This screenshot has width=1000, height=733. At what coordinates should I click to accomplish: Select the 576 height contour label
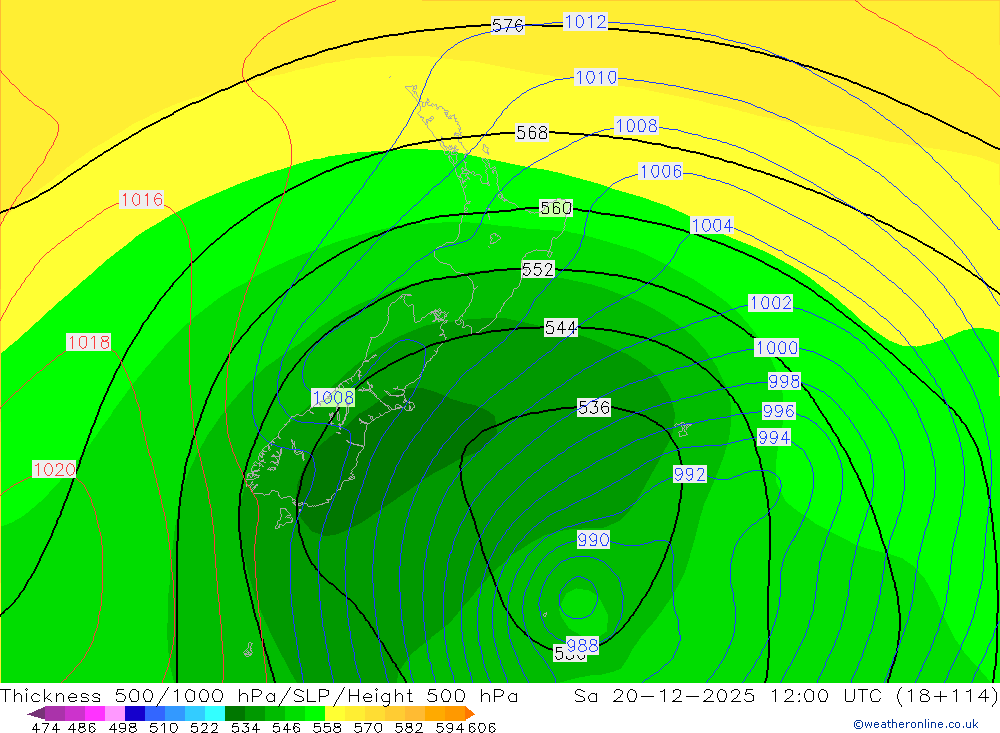(508, 26)
